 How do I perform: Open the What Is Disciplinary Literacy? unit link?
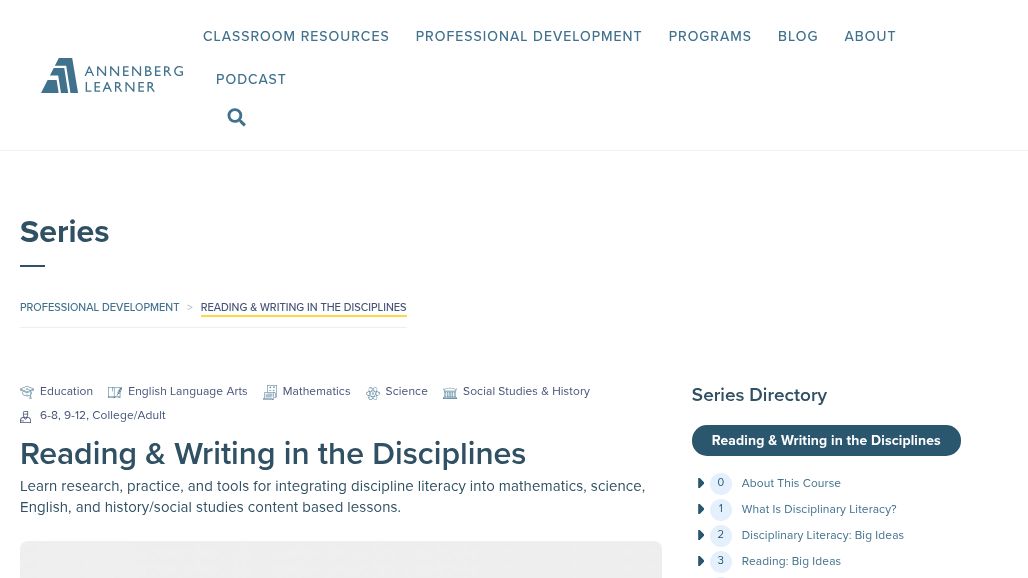point(818,510)
